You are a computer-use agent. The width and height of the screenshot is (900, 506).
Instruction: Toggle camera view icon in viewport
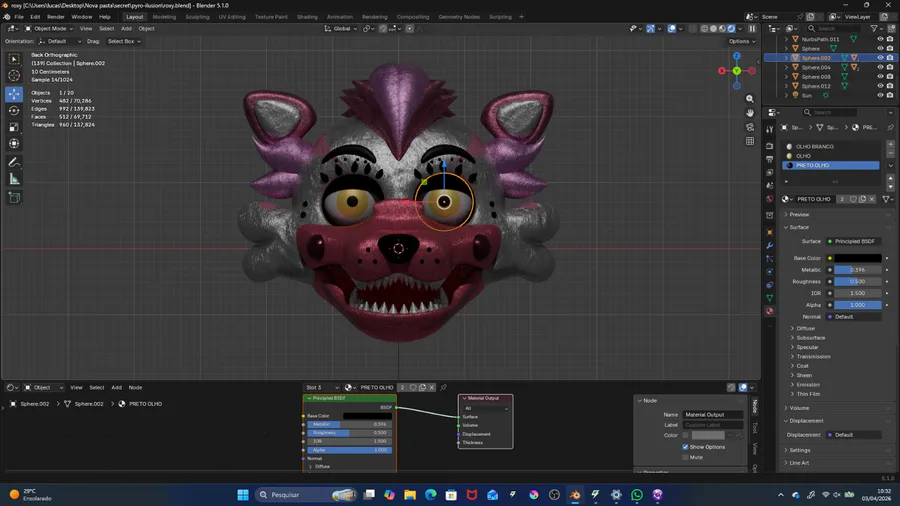pos(750,127)
